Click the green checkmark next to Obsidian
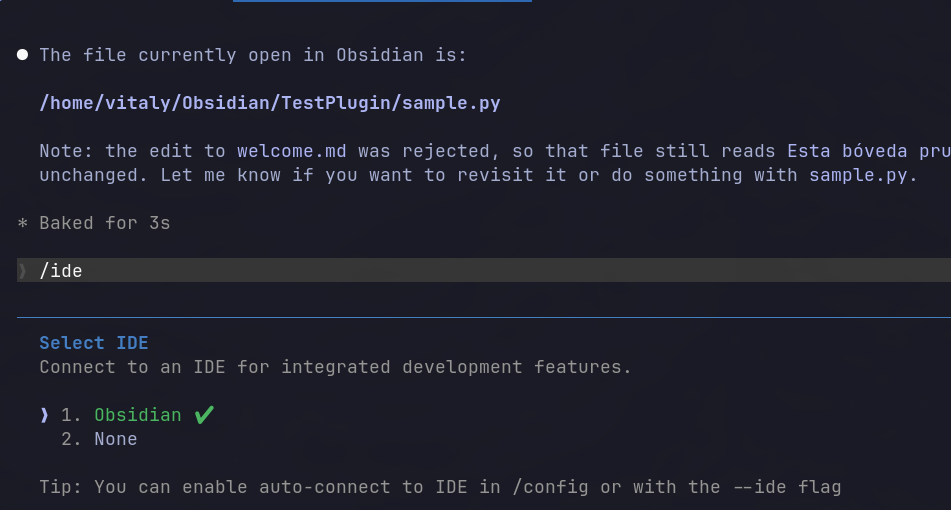 (204, 415)
